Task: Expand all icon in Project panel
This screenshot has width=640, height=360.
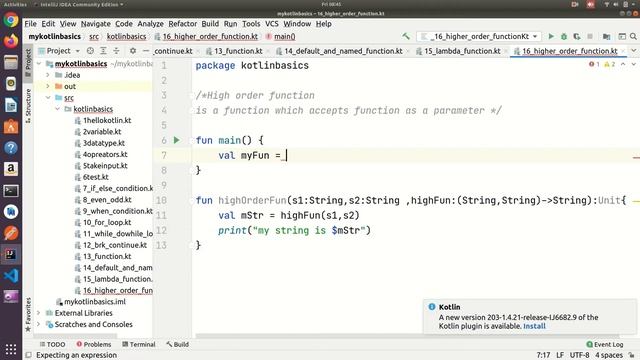Action: click(103, 51)
